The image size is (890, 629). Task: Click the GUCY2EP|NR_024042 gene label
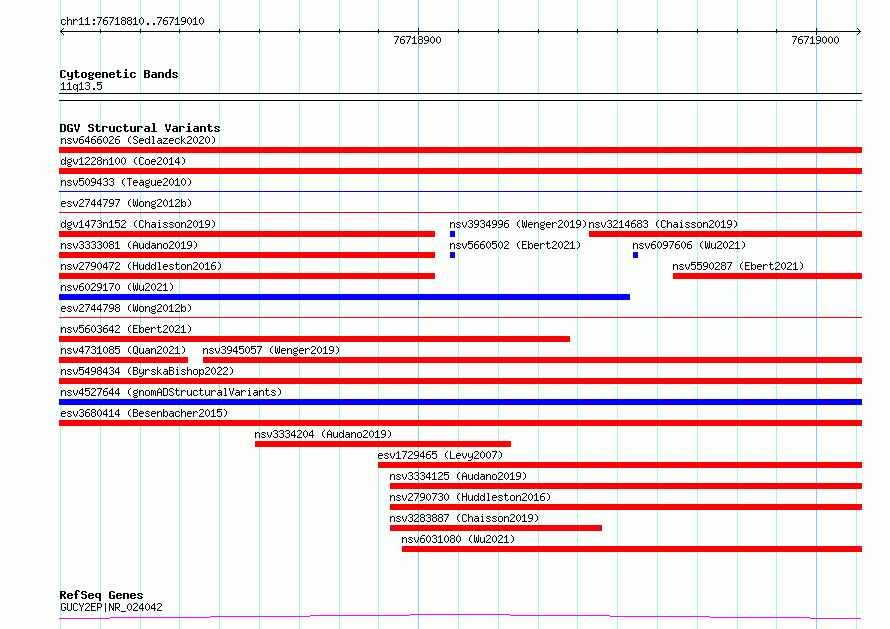[x=111, y=607]
